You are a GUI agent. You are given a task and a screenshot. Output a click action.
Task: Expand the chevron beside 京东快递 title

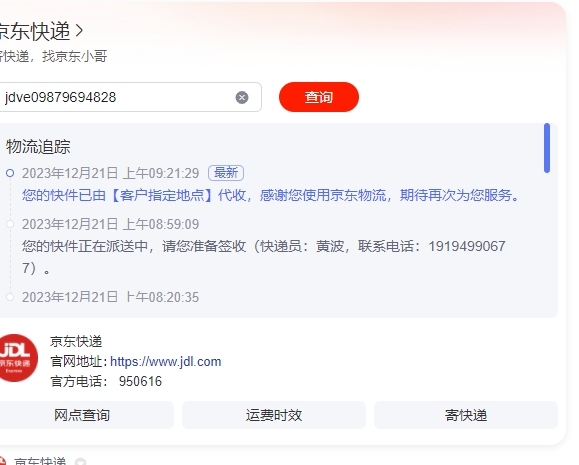tap(79, 31)
